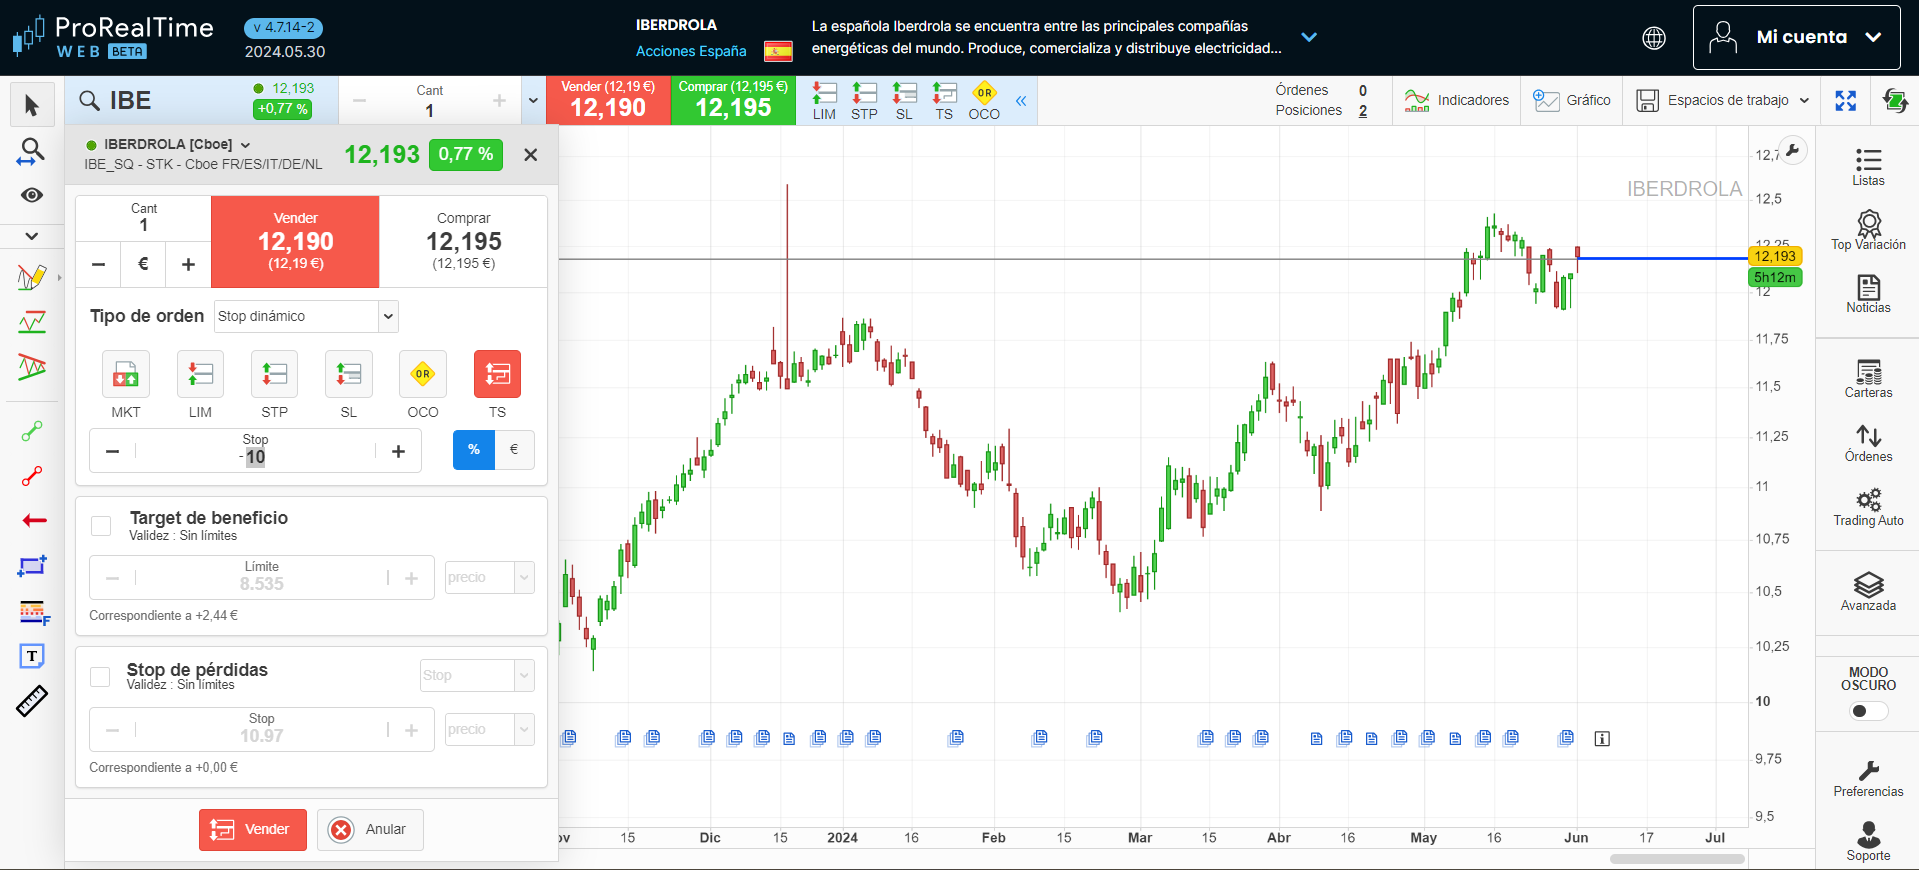Open the Indicadores menu

[x=1456, y=100]
